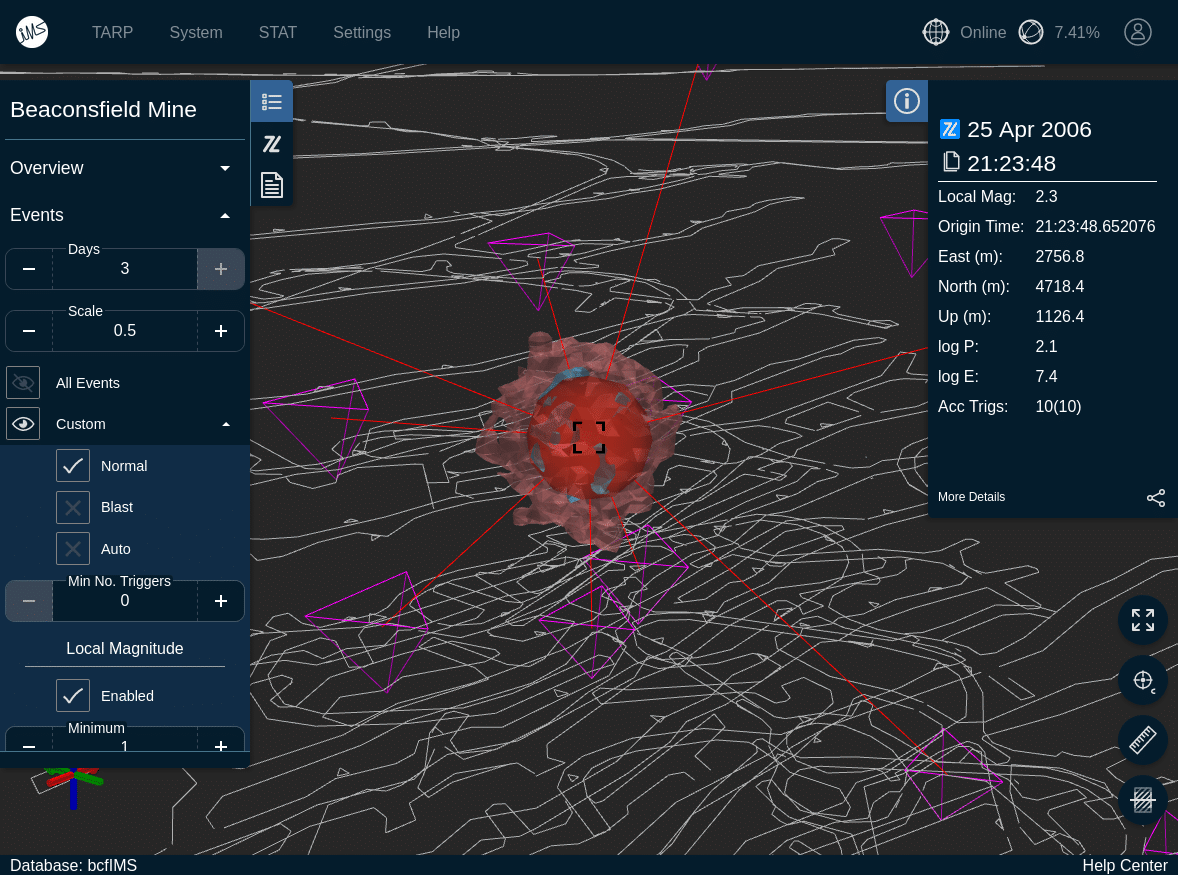Open More Details link
1178x875 pixels.
click(x=971, y=497)
